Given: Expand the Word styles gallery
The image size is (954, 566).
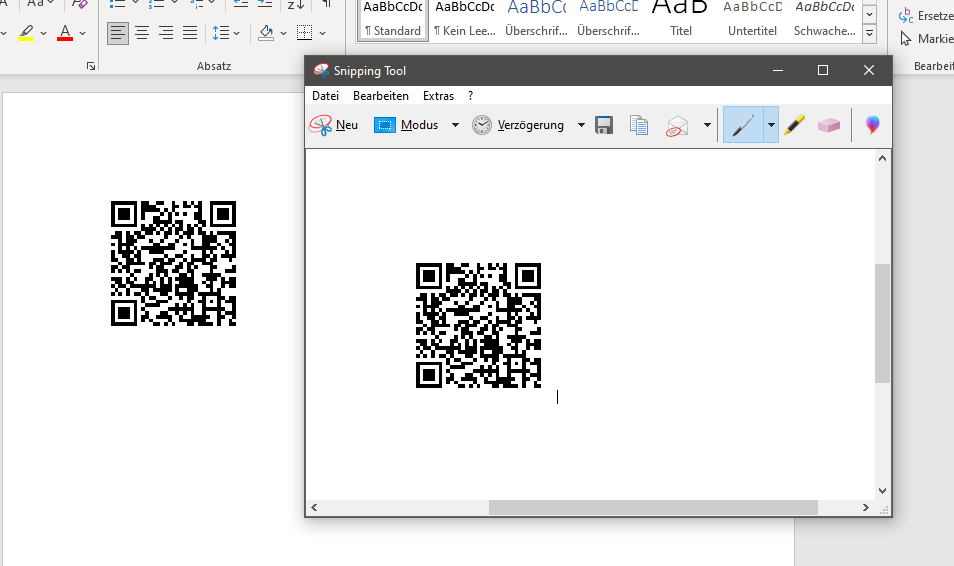Looking at the screenshot, I should pos(870,34).
